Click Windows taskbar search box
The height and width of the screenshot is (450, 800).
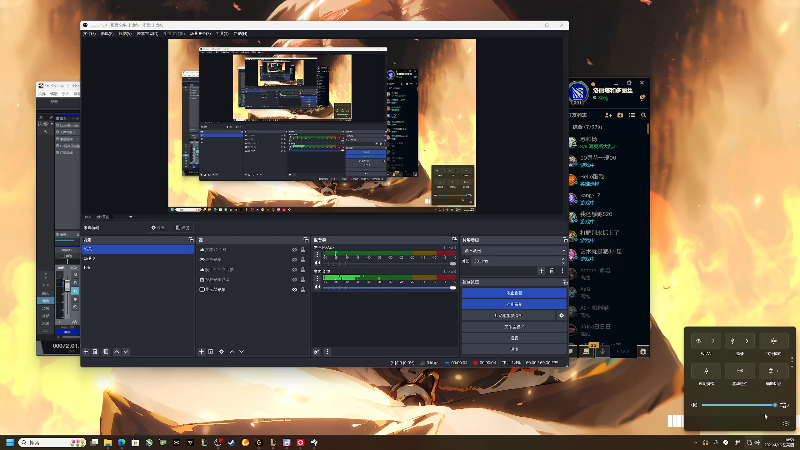coord(52,442)
